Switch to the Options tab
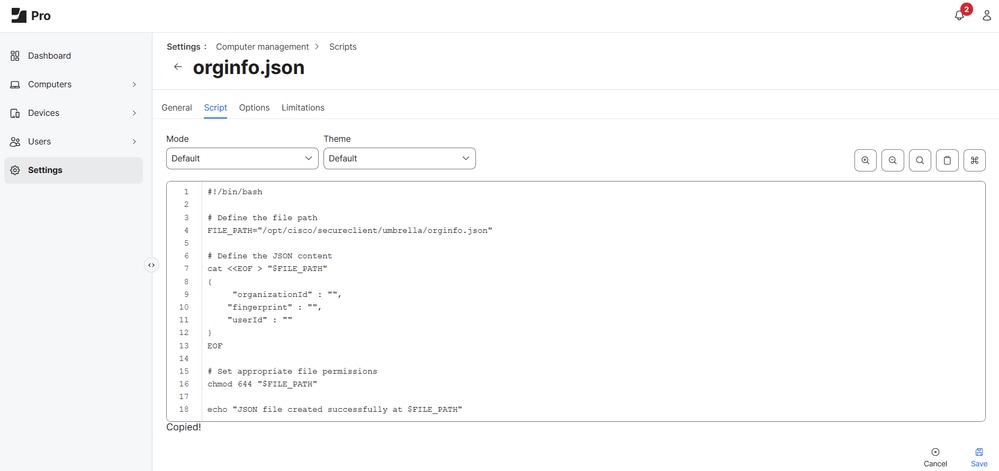The height and width of the screenshot is (471, 999). pos(254,107)
